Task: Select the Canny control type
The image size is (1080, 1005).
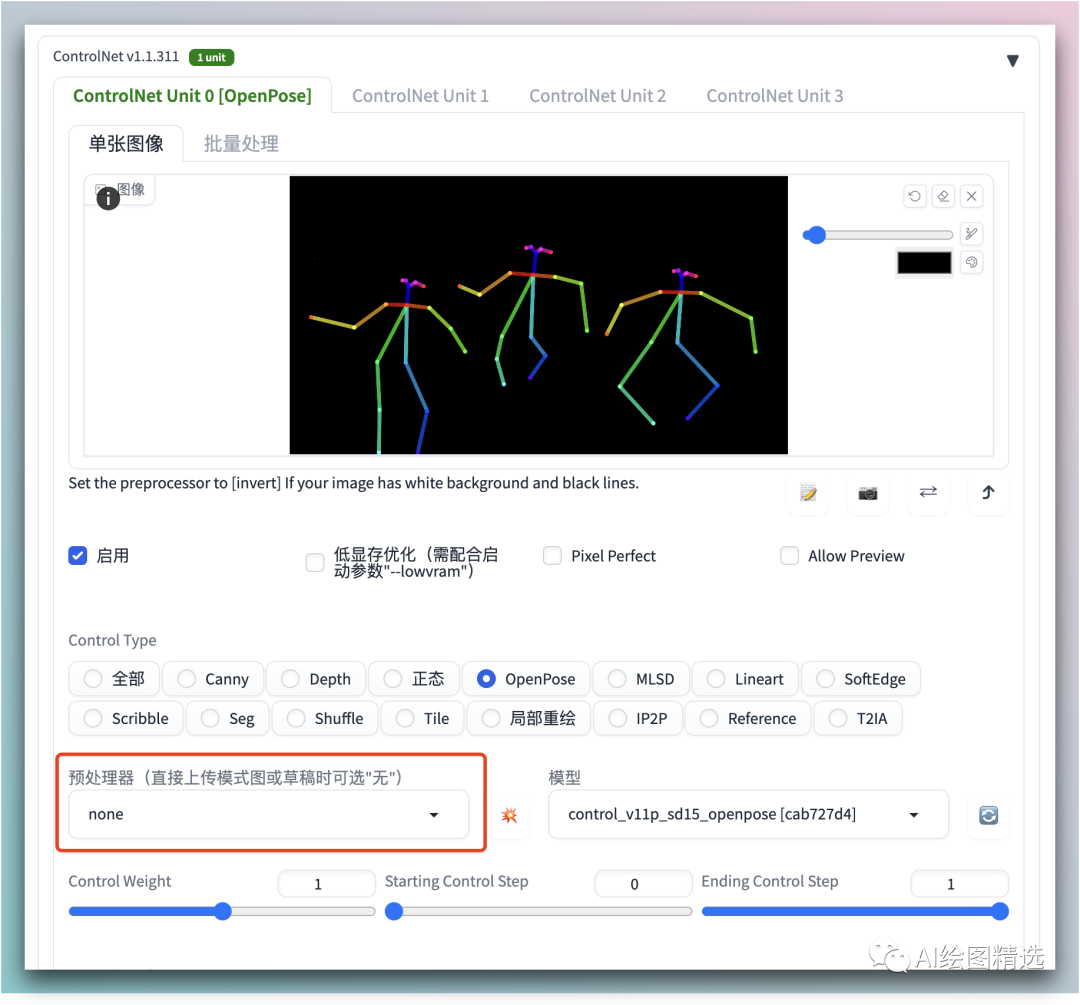Action: tap(214, 679)
